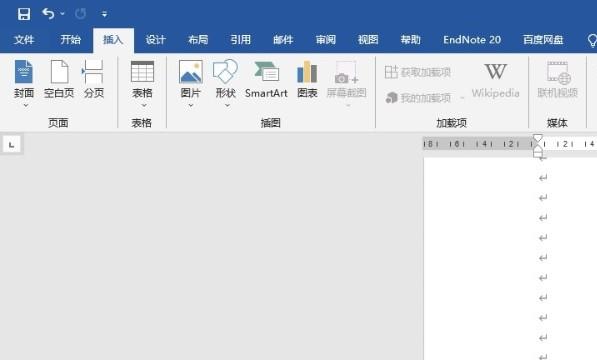Open the 布局 tab
Viewport: 597px width, 360px height.
198,40
